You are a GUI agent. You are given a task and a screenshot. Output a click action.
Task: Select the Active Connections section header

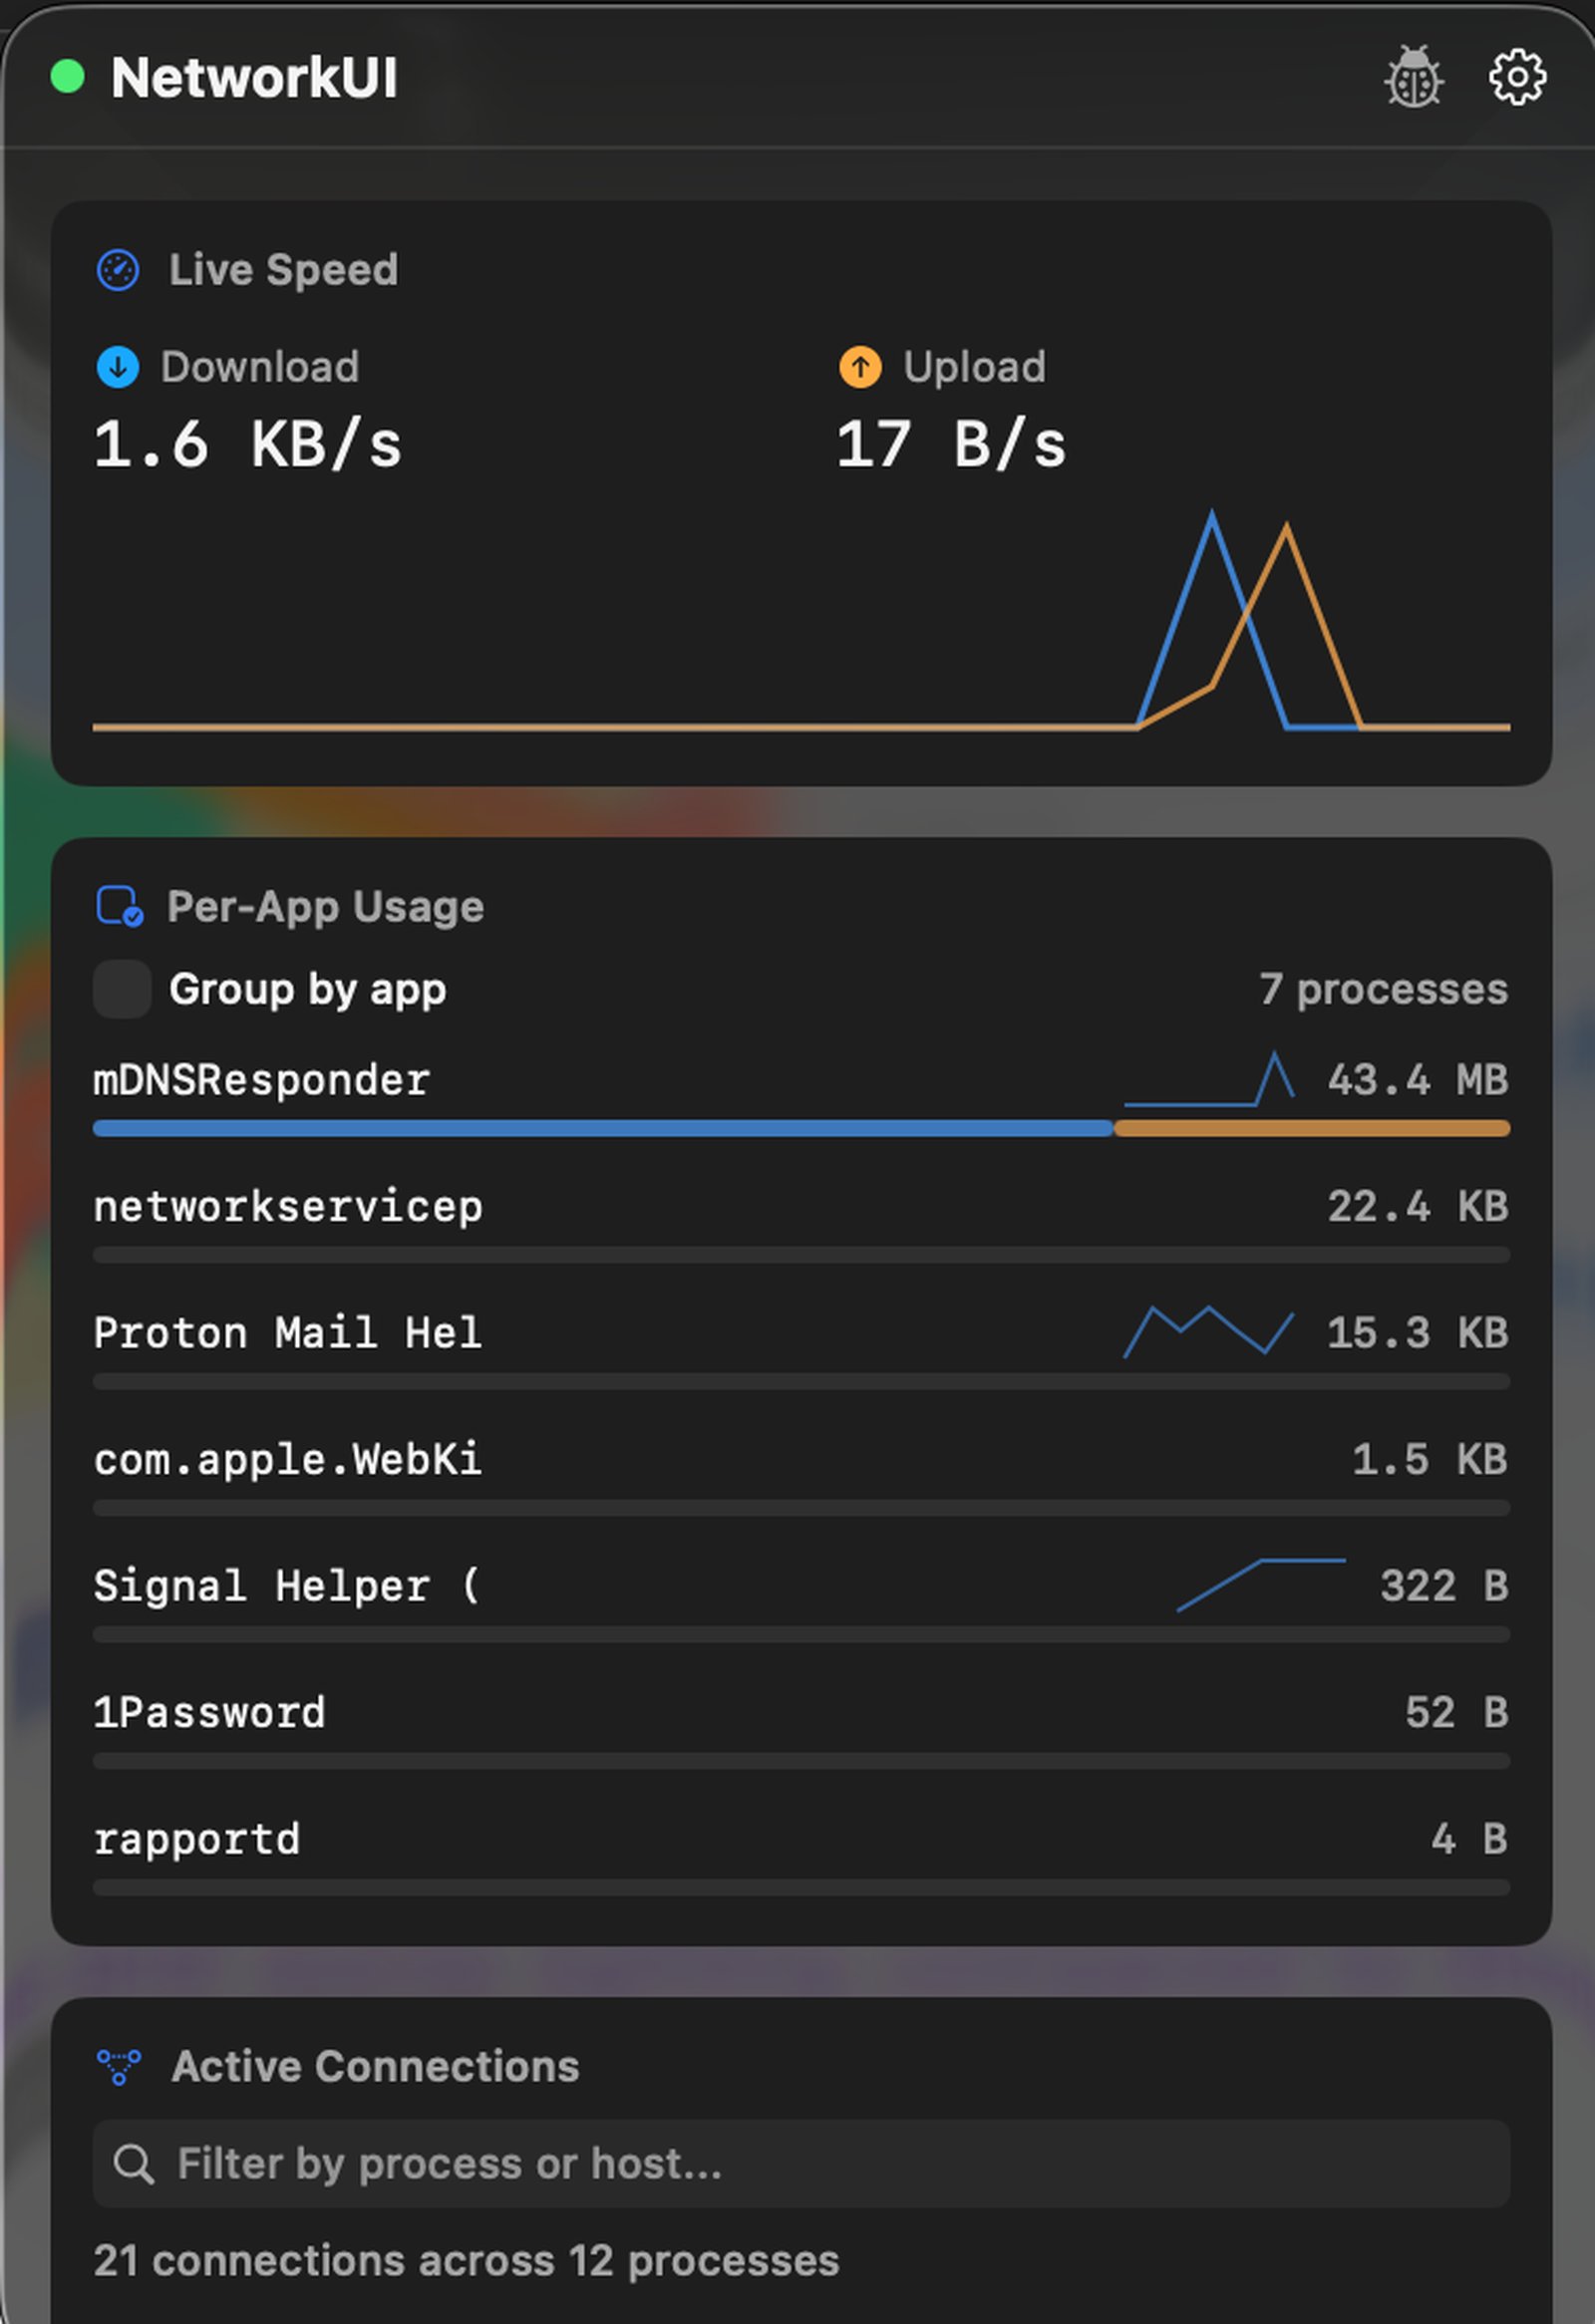pos(377,2065)
